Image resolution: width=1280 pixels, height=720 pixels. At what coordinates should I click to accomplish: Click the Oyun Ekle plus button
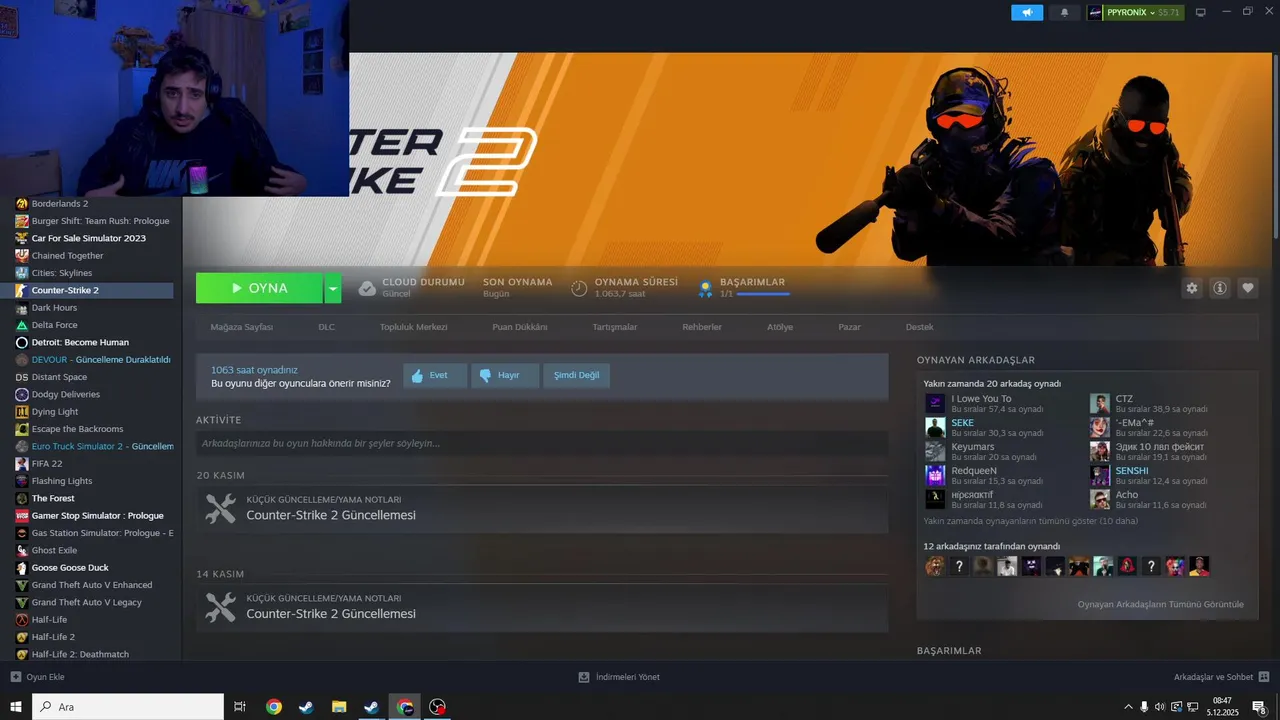point(16,677)
